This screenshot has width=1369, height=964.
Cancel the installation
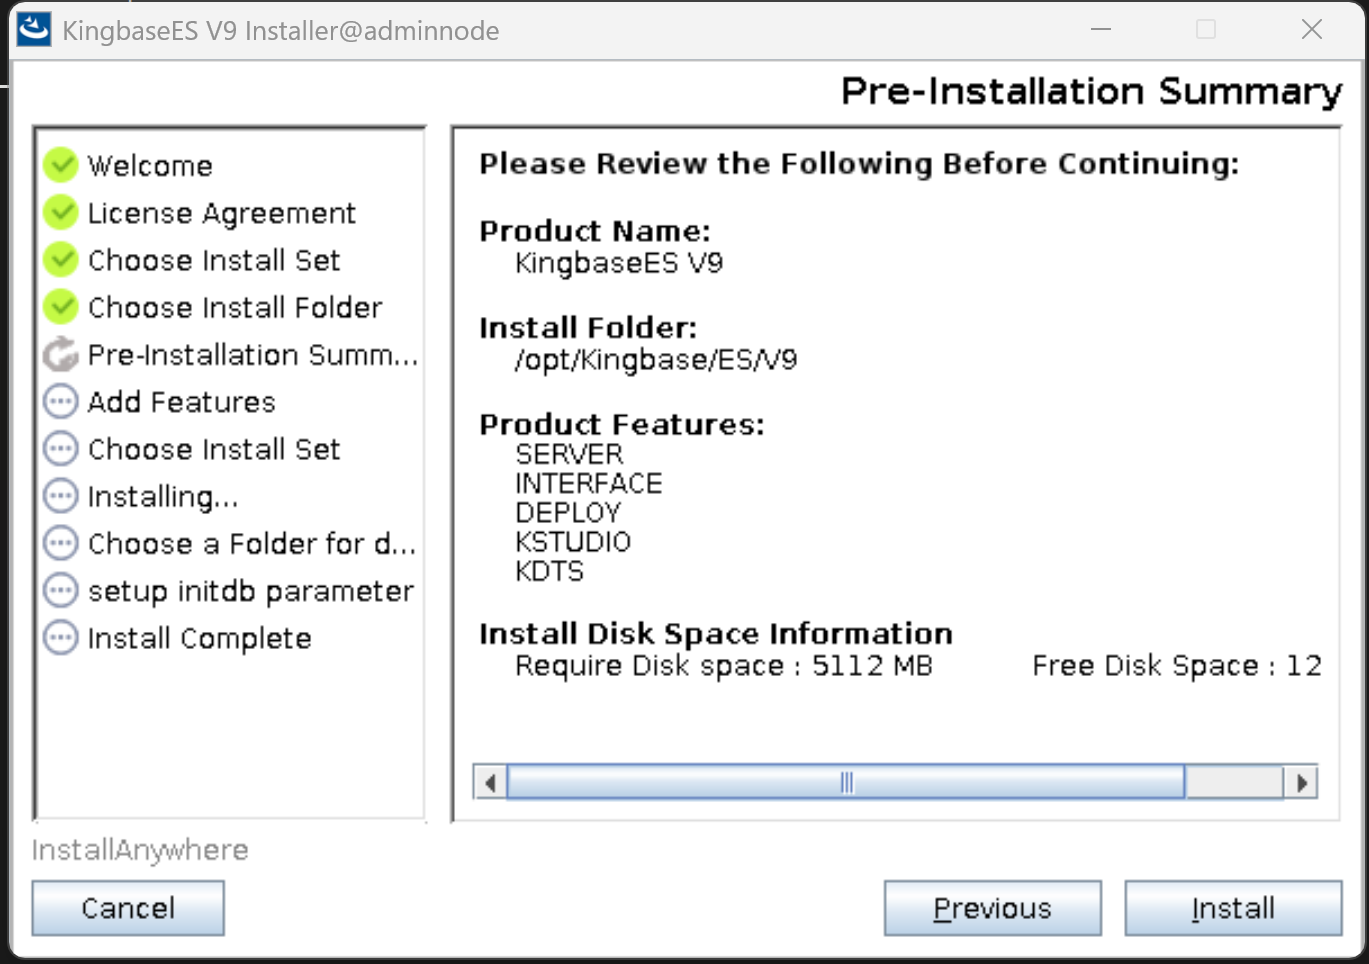[x=128, y=908]
